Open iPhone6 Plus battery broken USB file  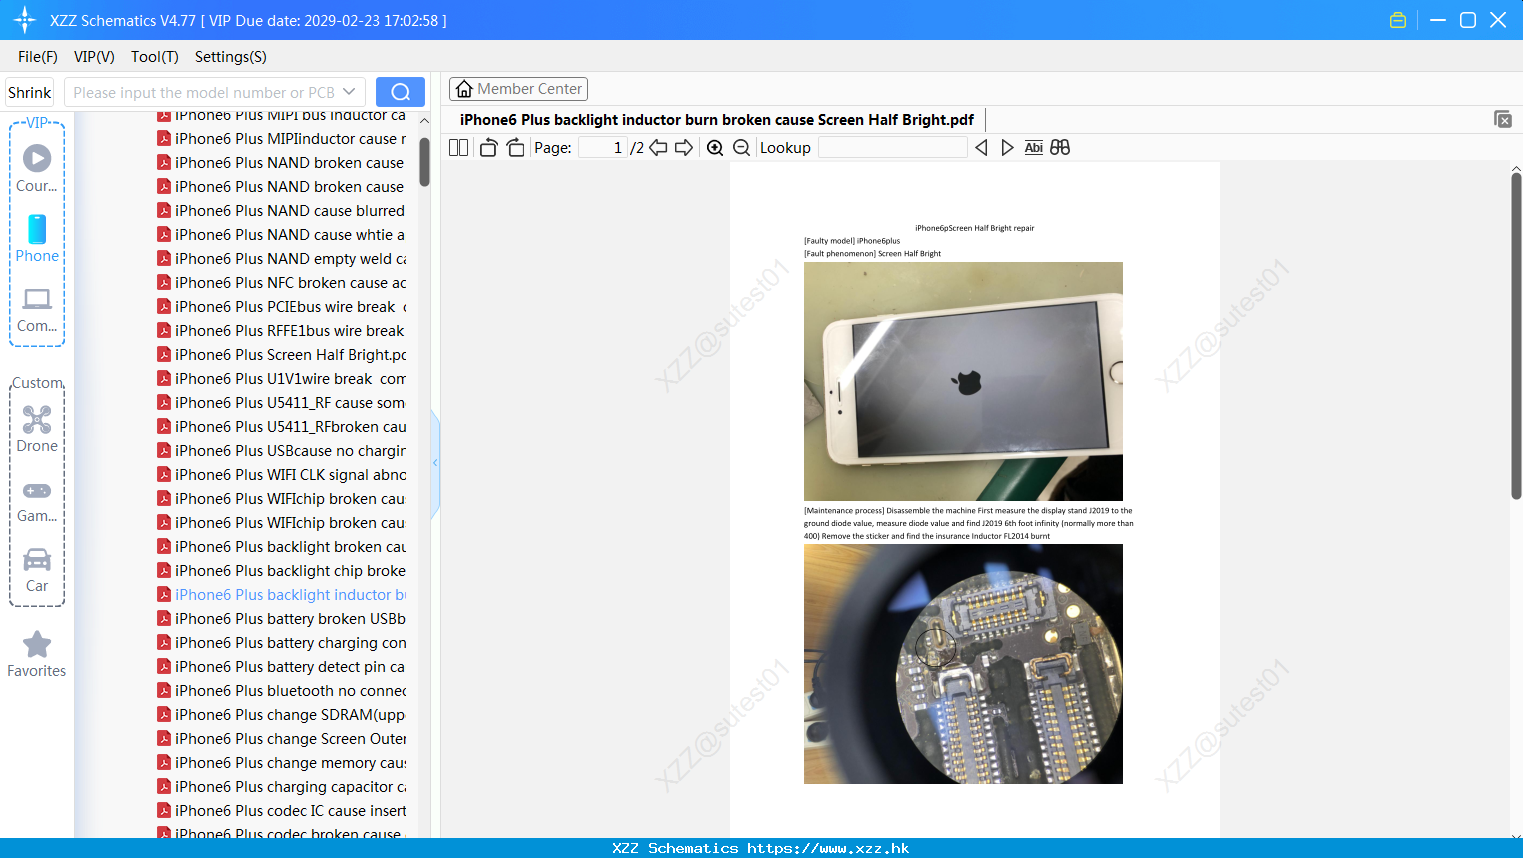[282, 619]
